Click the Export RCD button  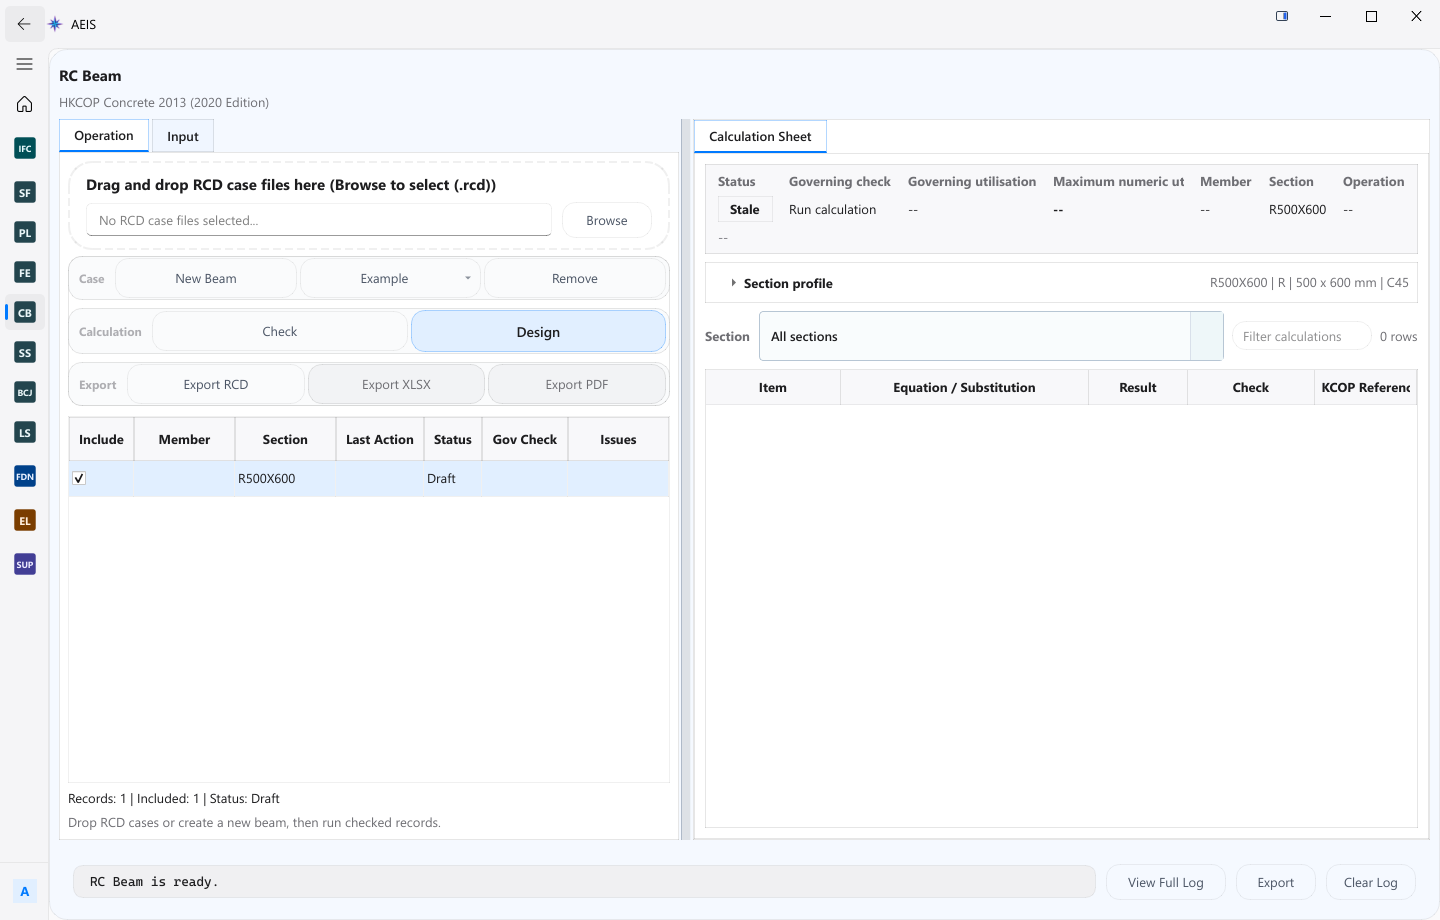216,384
